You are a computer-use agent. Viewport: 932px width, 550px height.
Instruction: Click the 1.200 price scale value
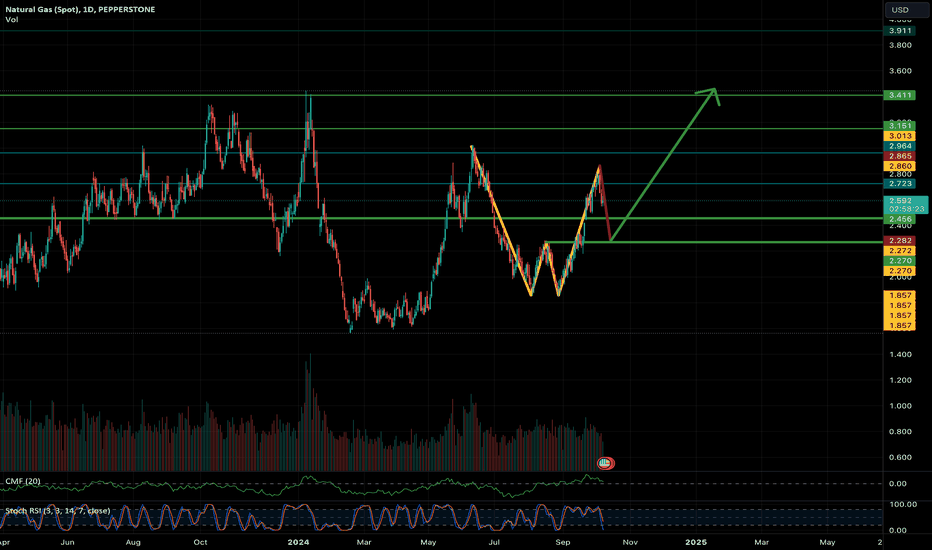(x=900, y=380)
